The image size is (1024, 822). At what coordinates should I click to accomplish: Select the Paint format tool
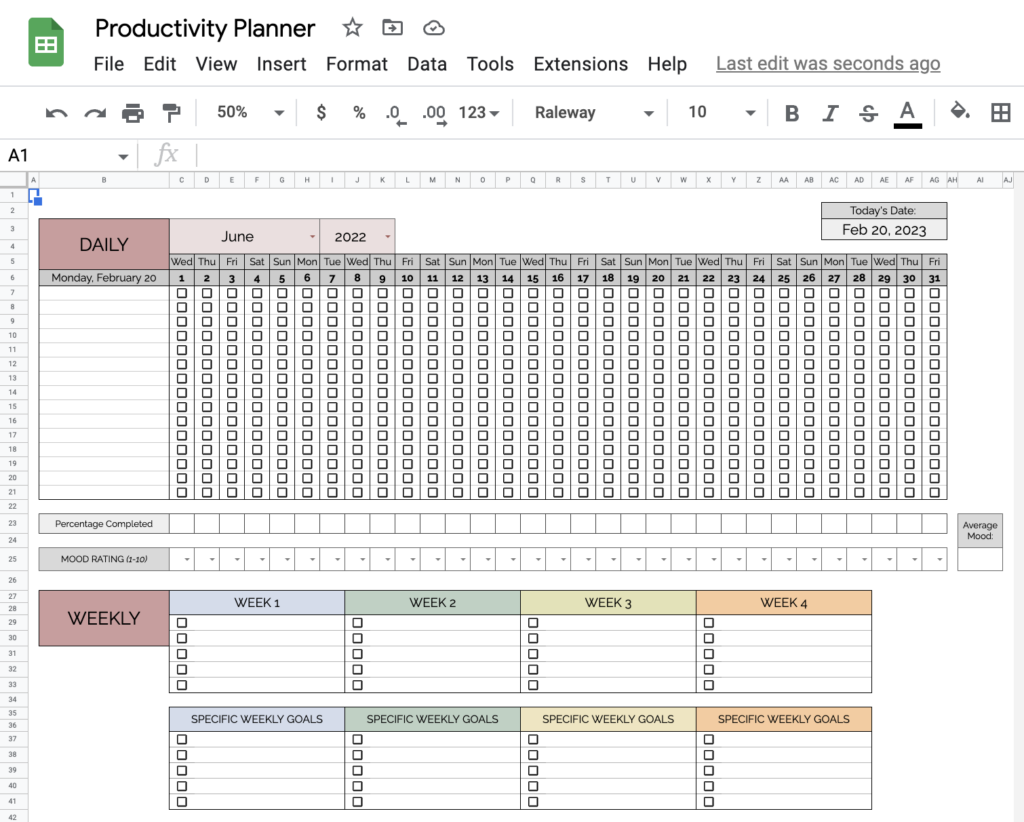pos(172,112)
